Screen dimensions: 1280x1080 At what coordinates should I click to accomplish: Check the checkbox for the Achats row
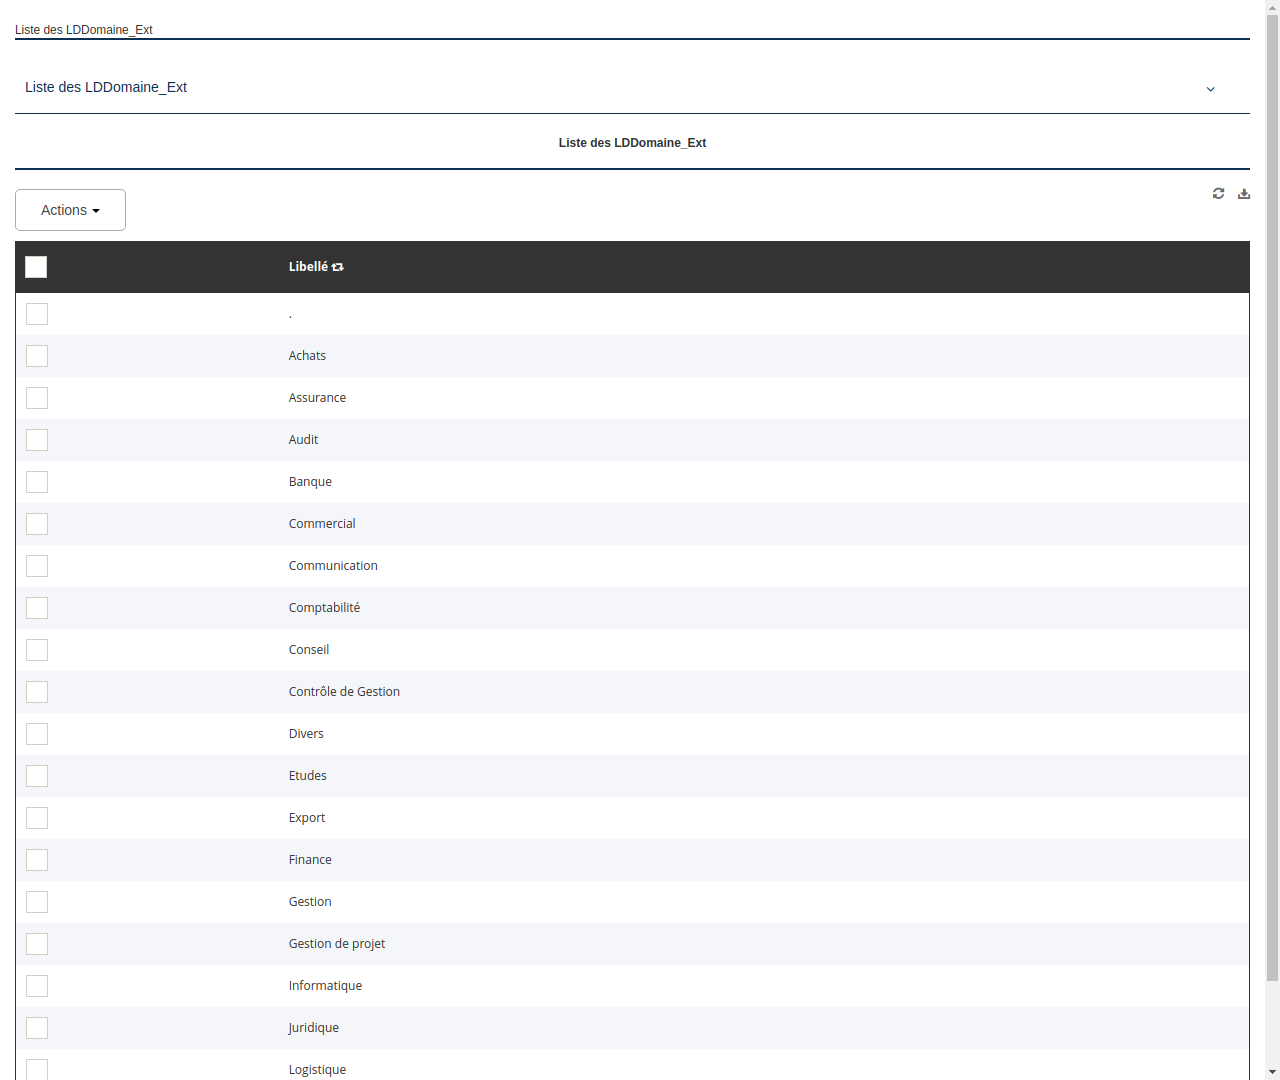click(37, 356)
